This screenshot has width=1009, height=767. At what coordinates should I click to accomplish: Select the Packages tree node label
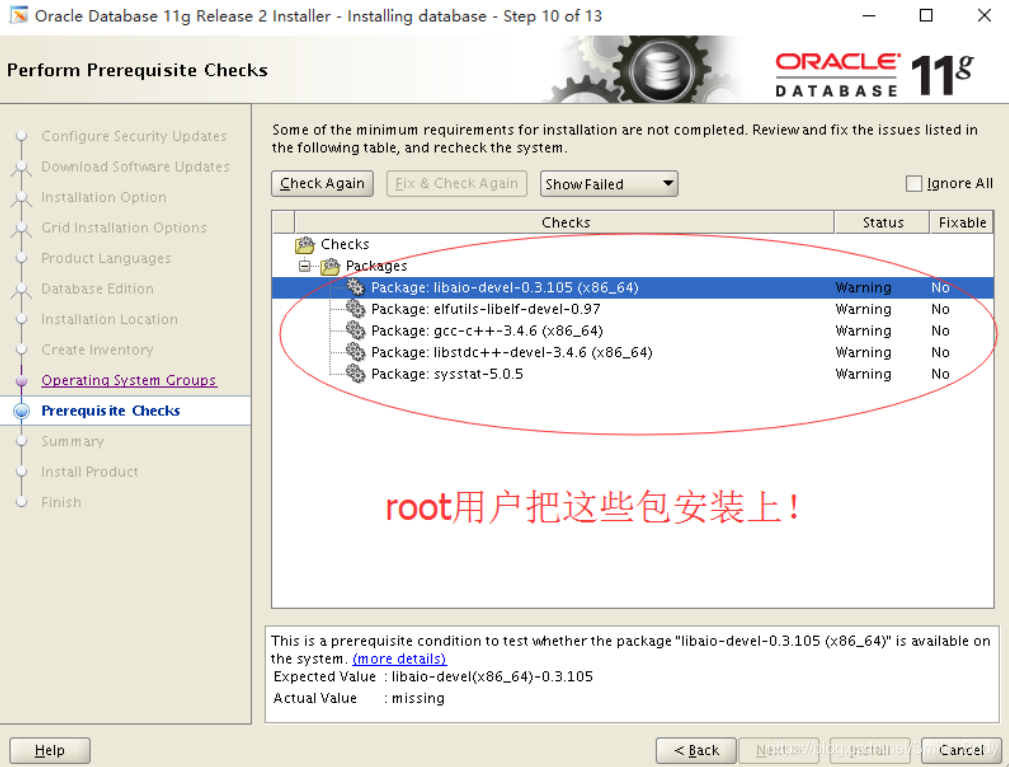pos(376,266)
